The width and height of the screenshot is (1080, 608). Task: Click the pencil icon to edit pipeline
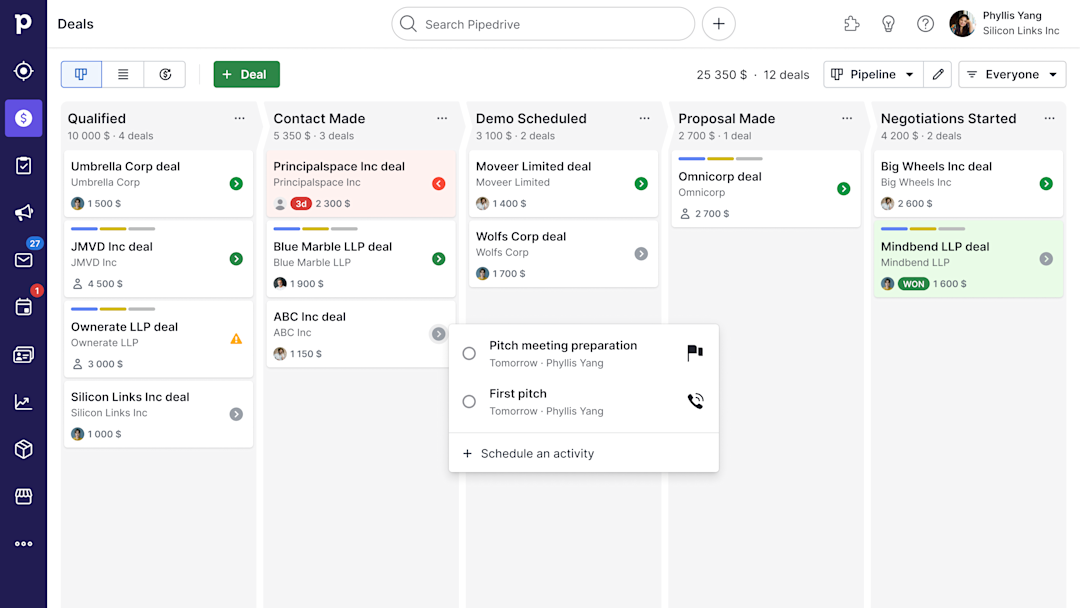pos(937,74)
